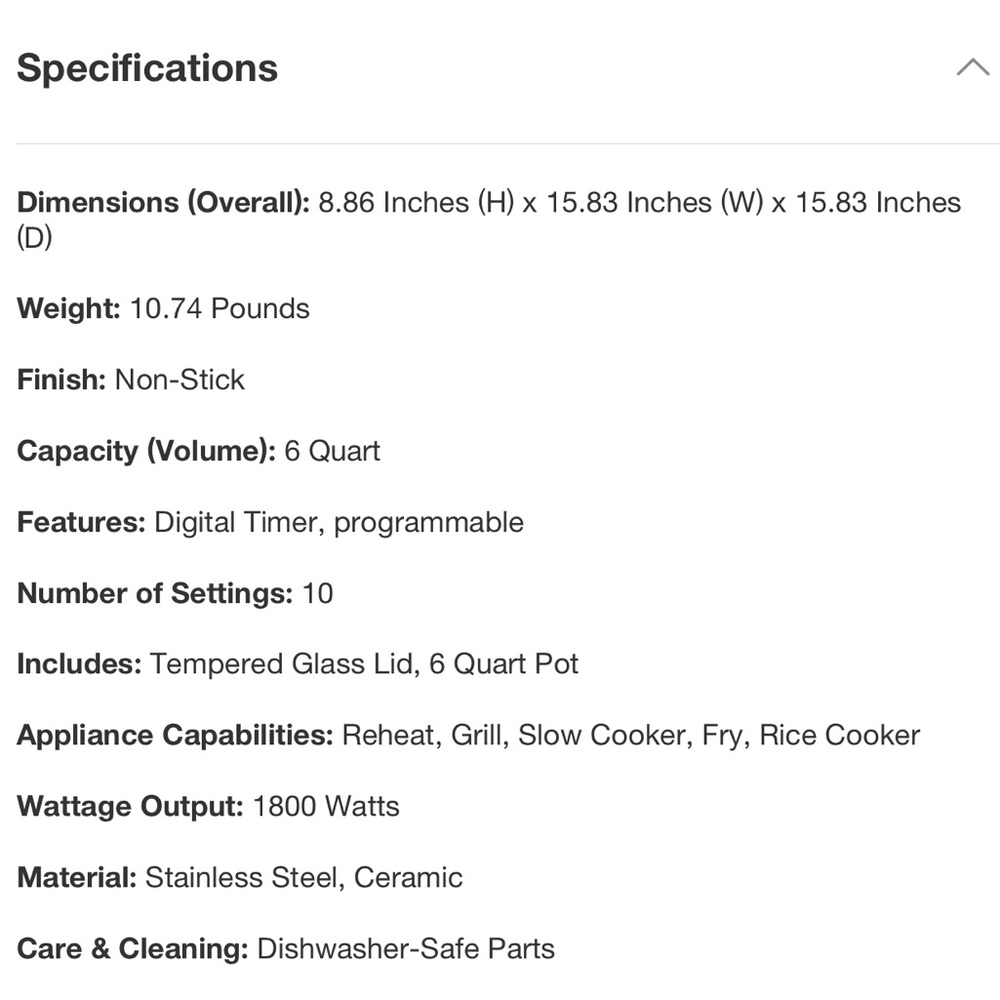Select the 1800 Watts value
This screenshot has width=1000, height=1000.
tap(326, 806)
